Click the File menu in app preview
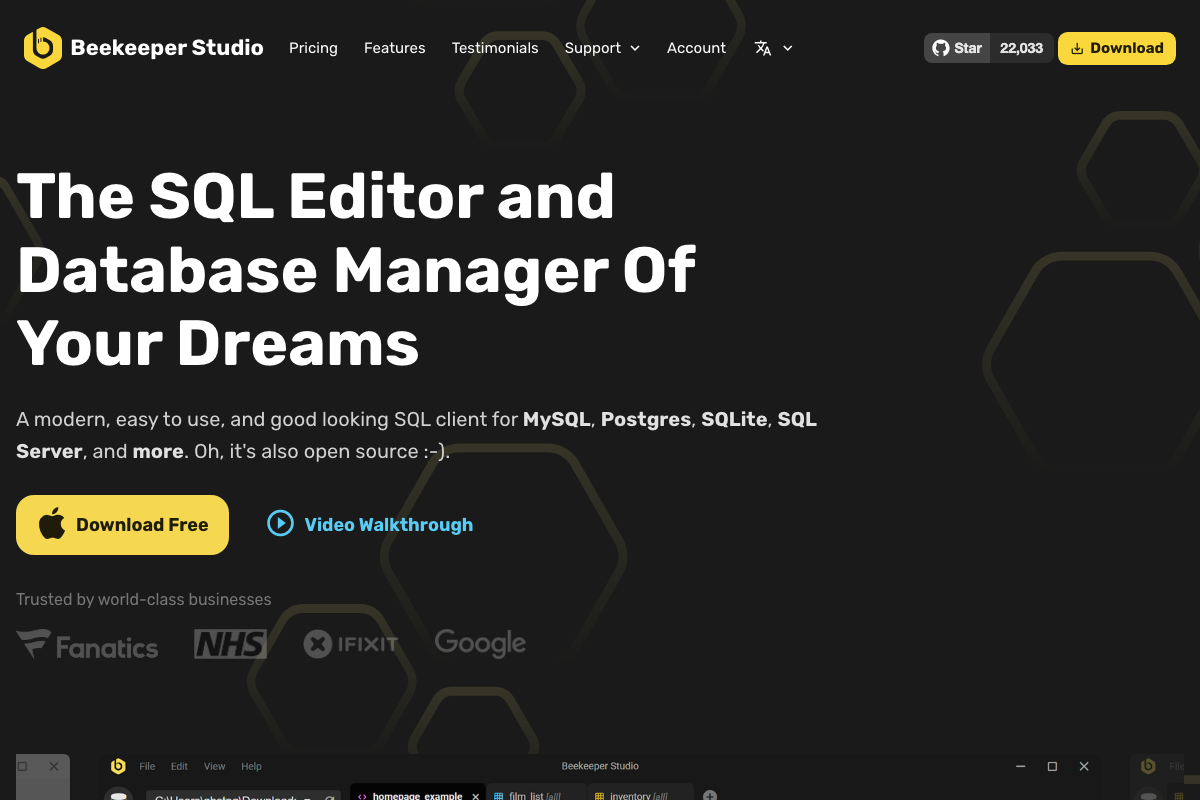 147,766
